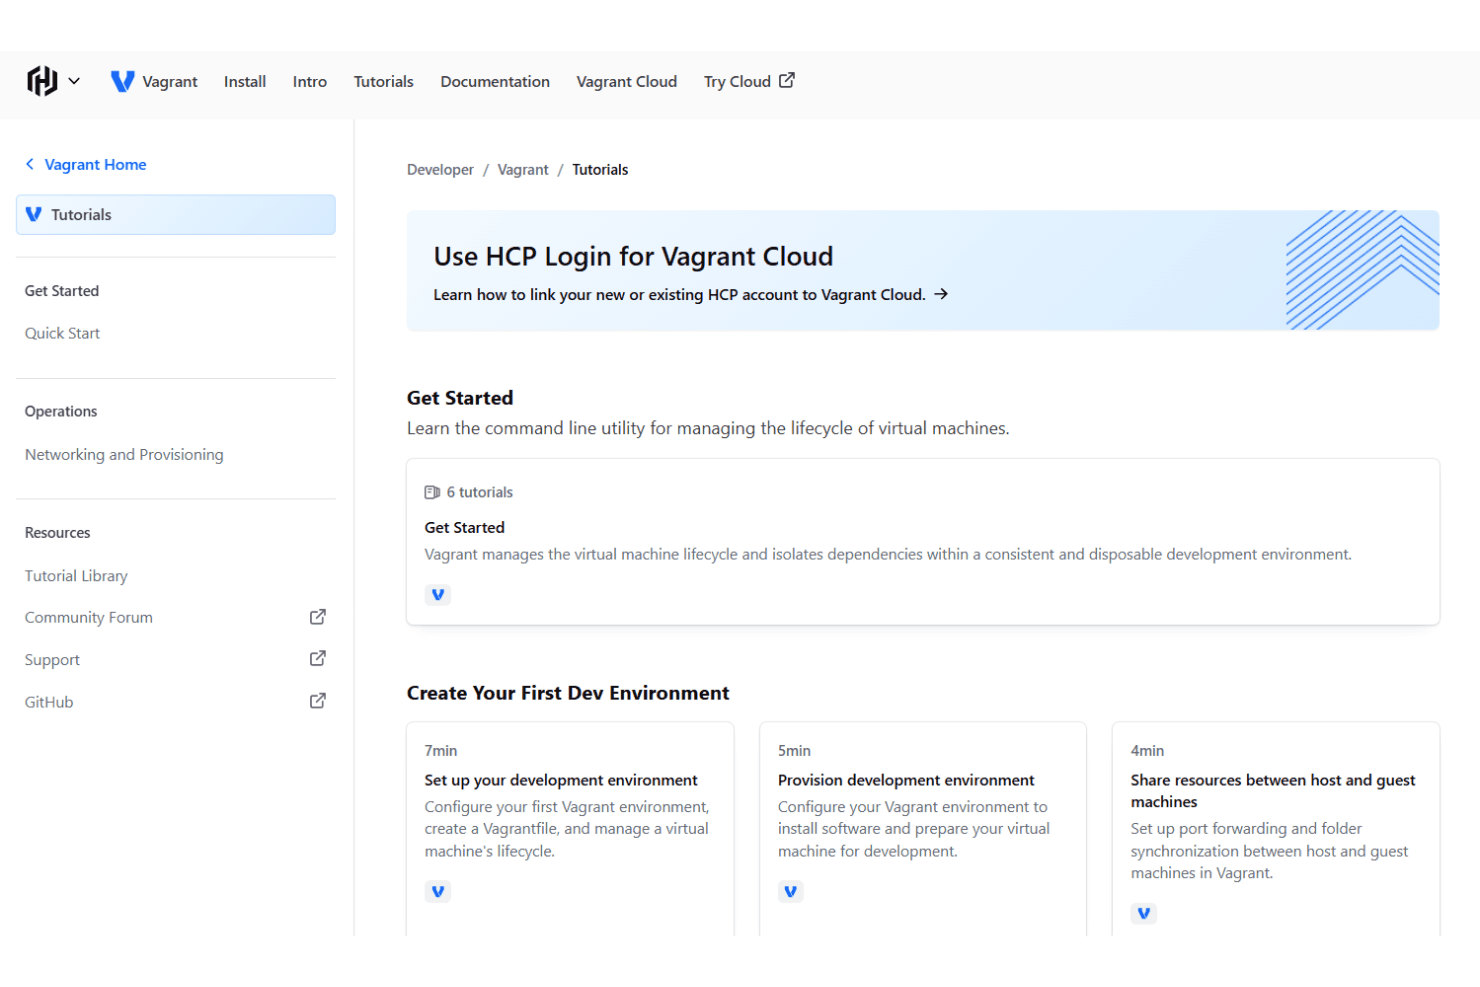
Task: Click external link icon next to Community Forum
Action: [318, 617]
